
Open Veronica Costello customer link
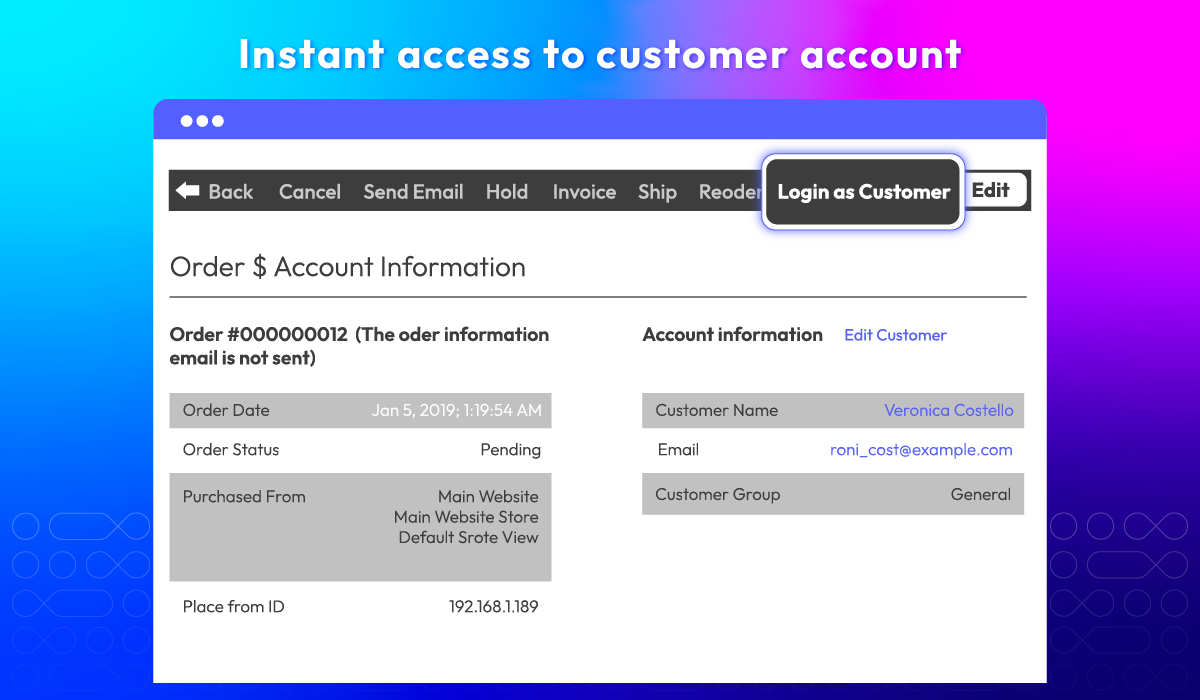pyautogui.click(x=948, y=410)
